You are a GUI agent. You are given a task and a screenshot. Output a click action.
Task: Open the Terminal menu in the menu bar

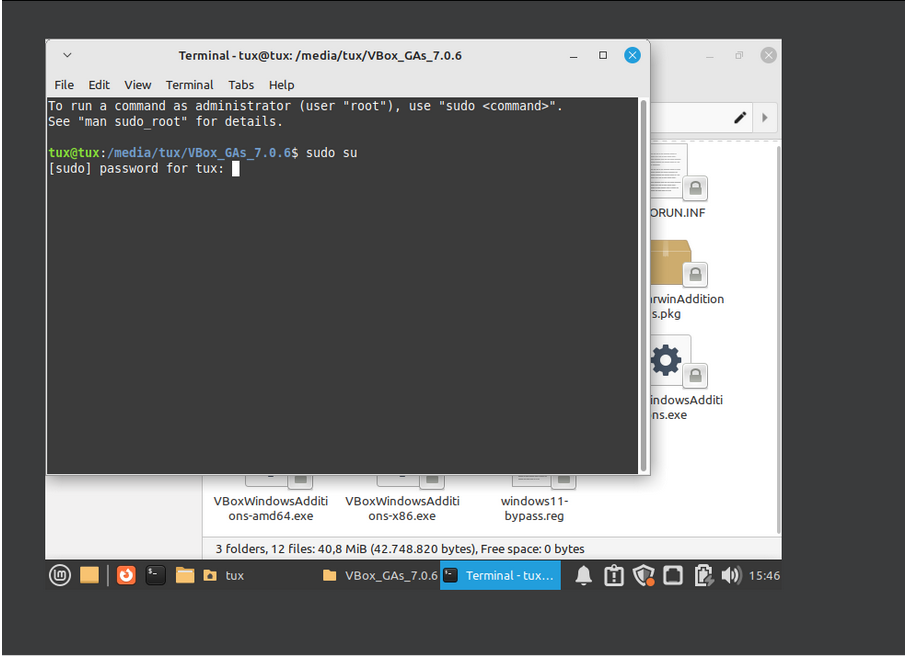click(190, 85)
